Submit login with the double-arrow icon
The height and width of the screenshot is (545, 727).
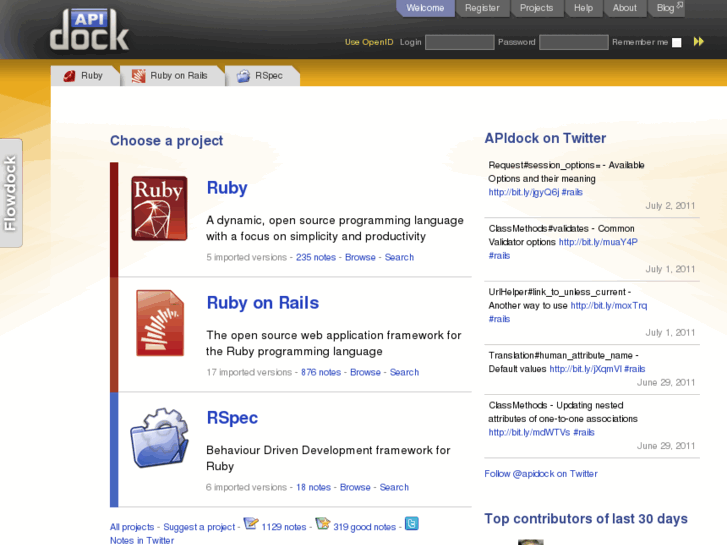698,42
